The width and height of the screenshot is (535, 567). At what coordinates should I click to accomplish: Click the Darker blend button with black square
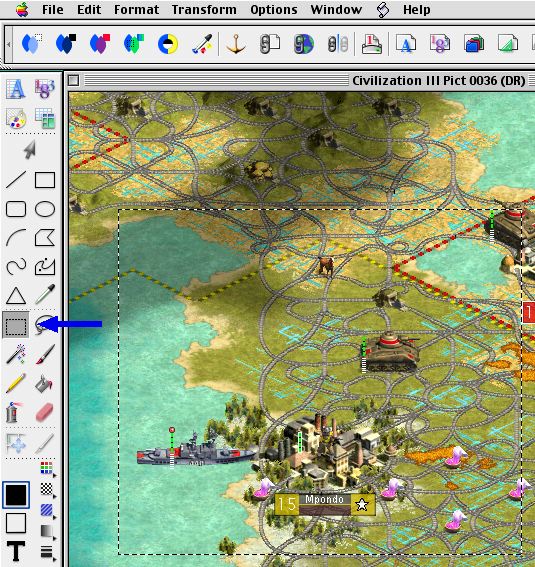tap(66, 44)
